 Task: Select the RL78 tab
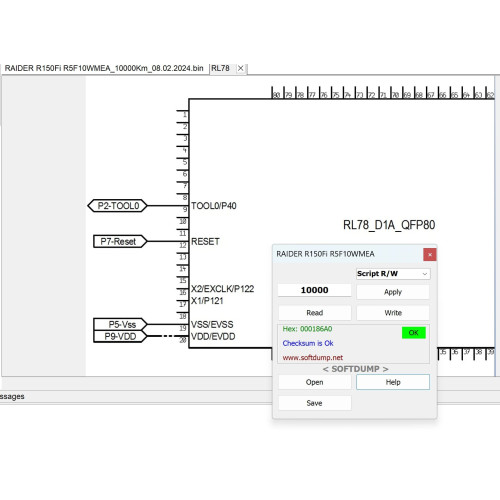click(220, 68)
